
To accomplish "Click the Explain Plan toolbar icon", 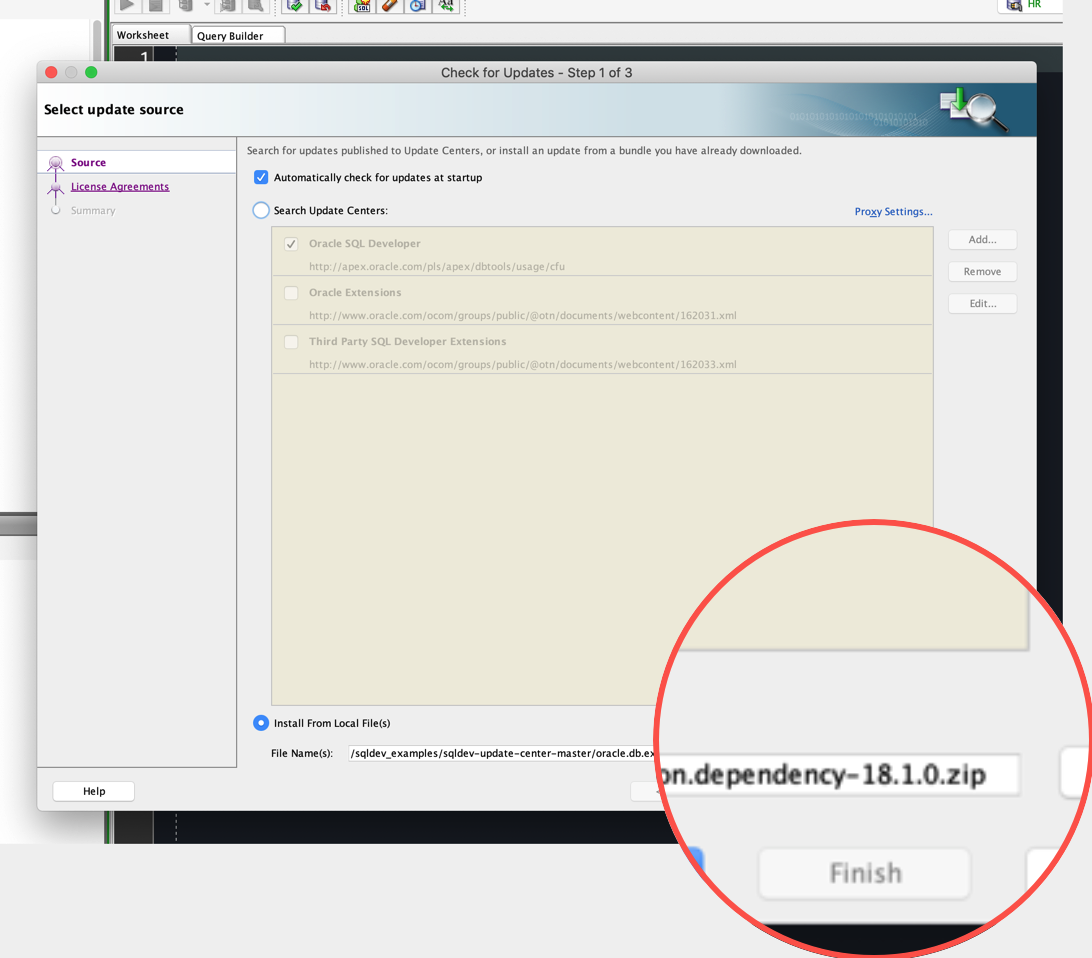I will coord(185,5).
